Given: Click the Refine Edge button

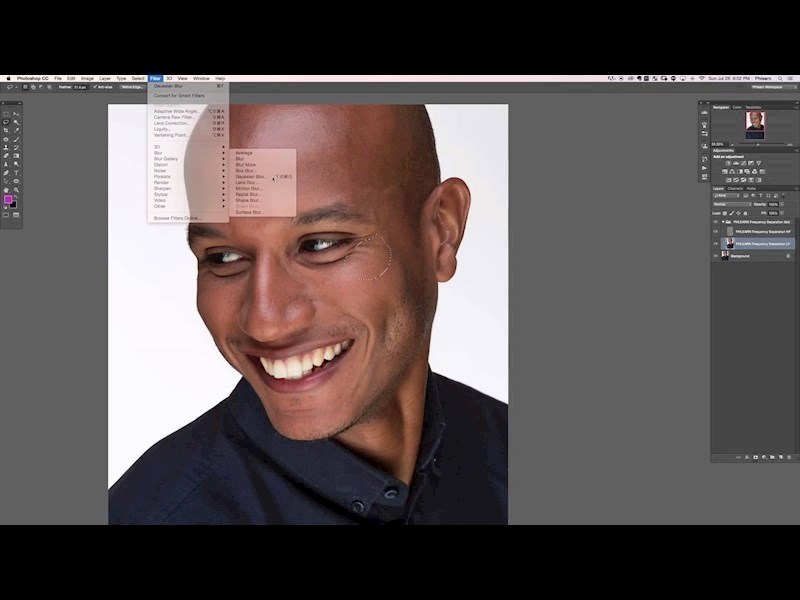Looking at the screenshot, I should point(131,87).
